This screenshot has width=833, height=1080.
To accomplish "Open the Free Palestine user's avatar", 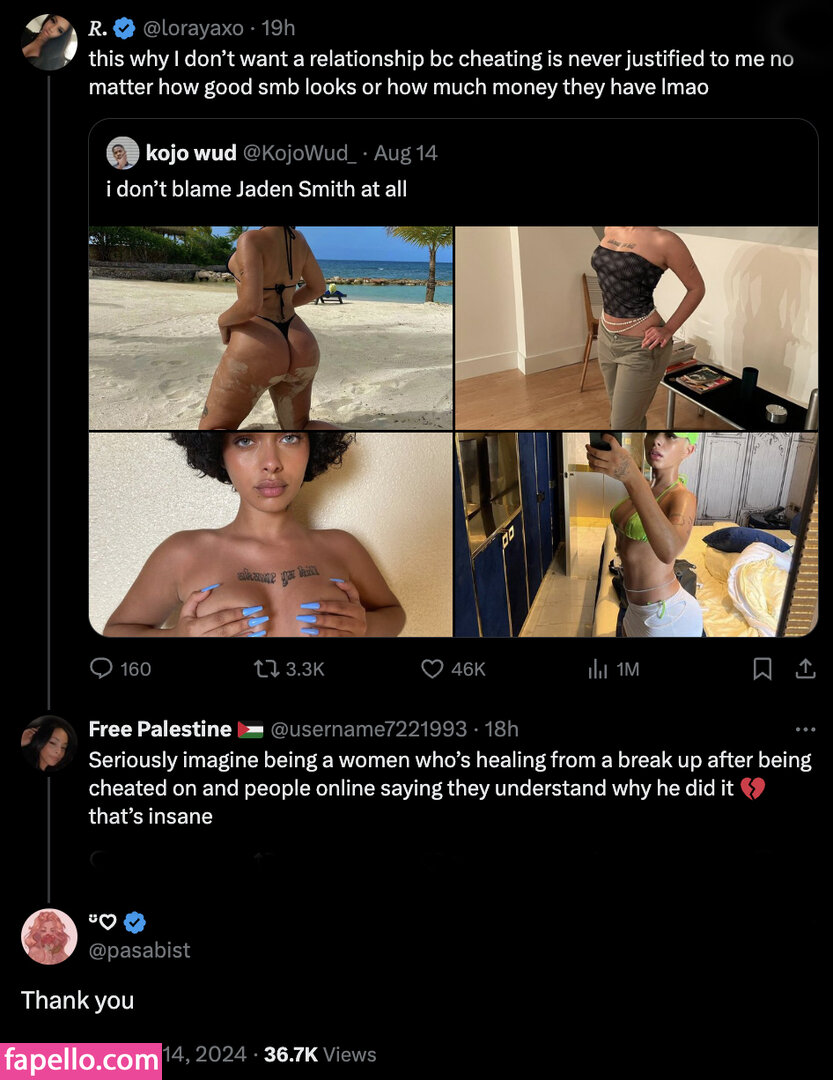I will point(49,744).
